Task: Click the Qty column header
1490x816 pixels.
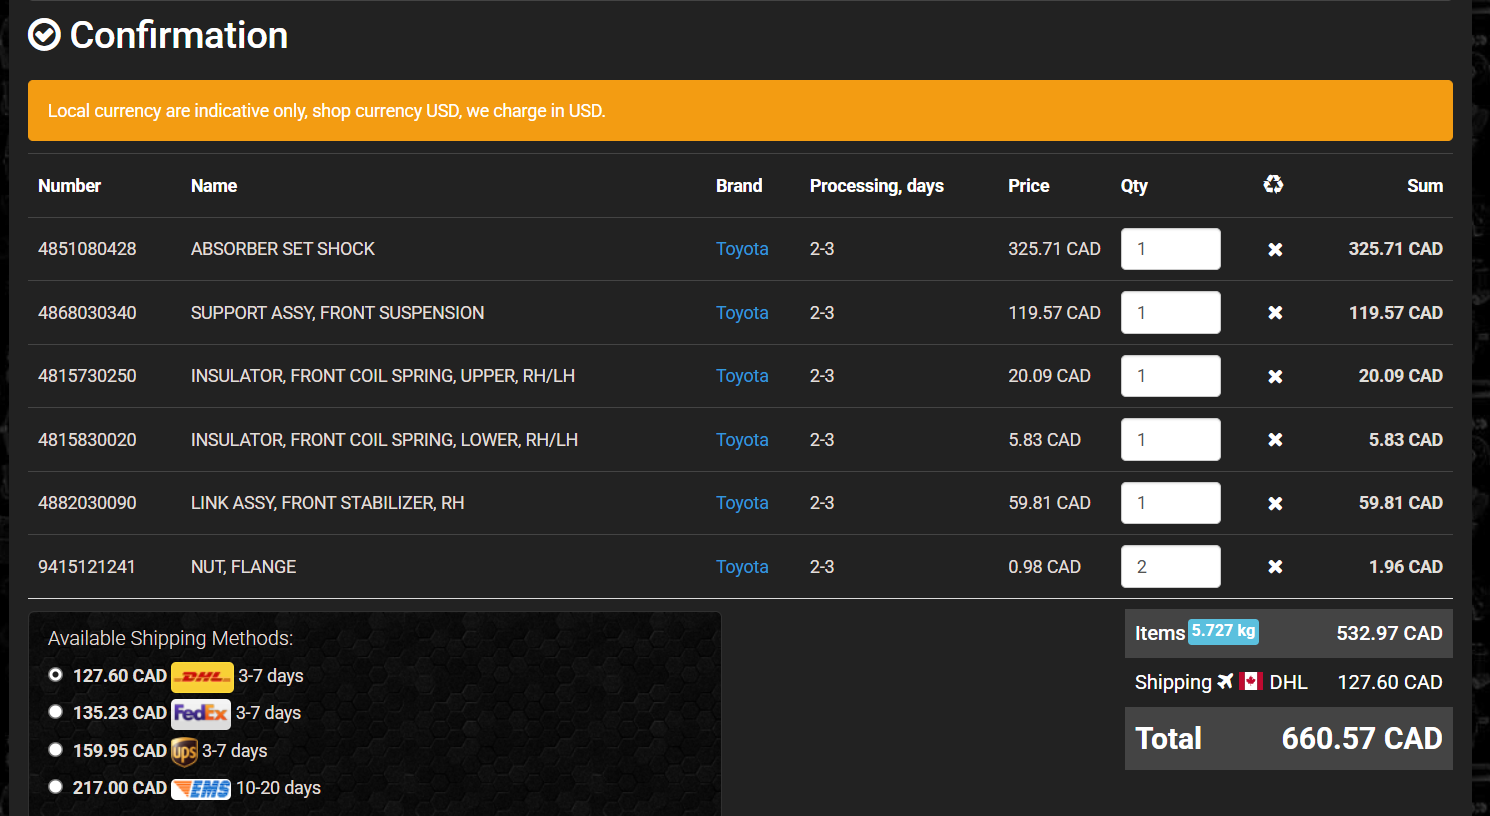Action: (x=1134, y=186)
